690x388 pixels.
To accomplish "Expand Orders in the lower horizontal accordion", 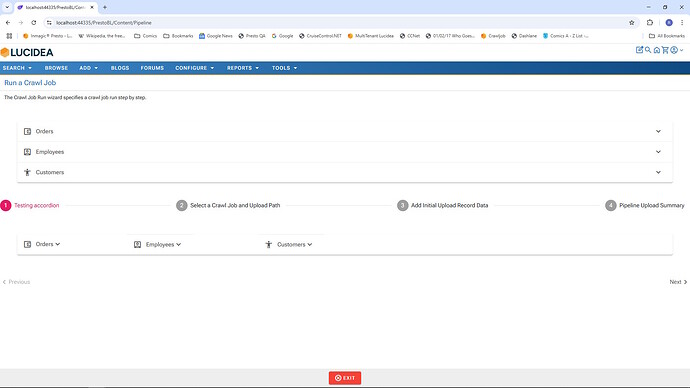I will click(x=58, y=244).
